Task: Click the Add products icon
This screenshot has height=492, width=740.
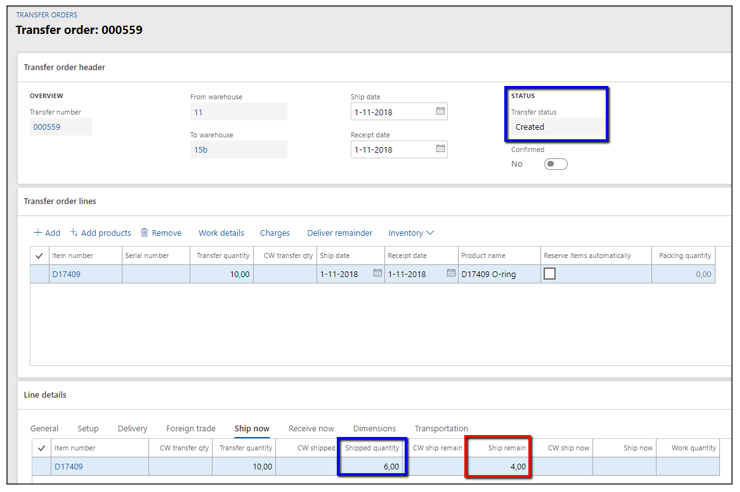Action: pos(74,233)
